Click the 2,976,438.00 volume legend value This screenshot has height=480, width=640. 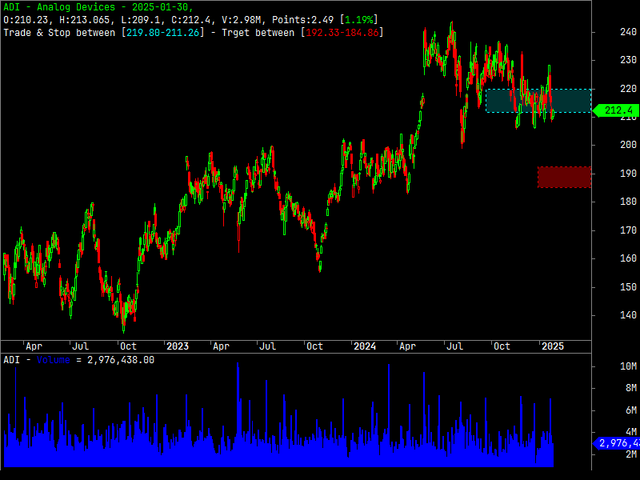coord(121,360)
